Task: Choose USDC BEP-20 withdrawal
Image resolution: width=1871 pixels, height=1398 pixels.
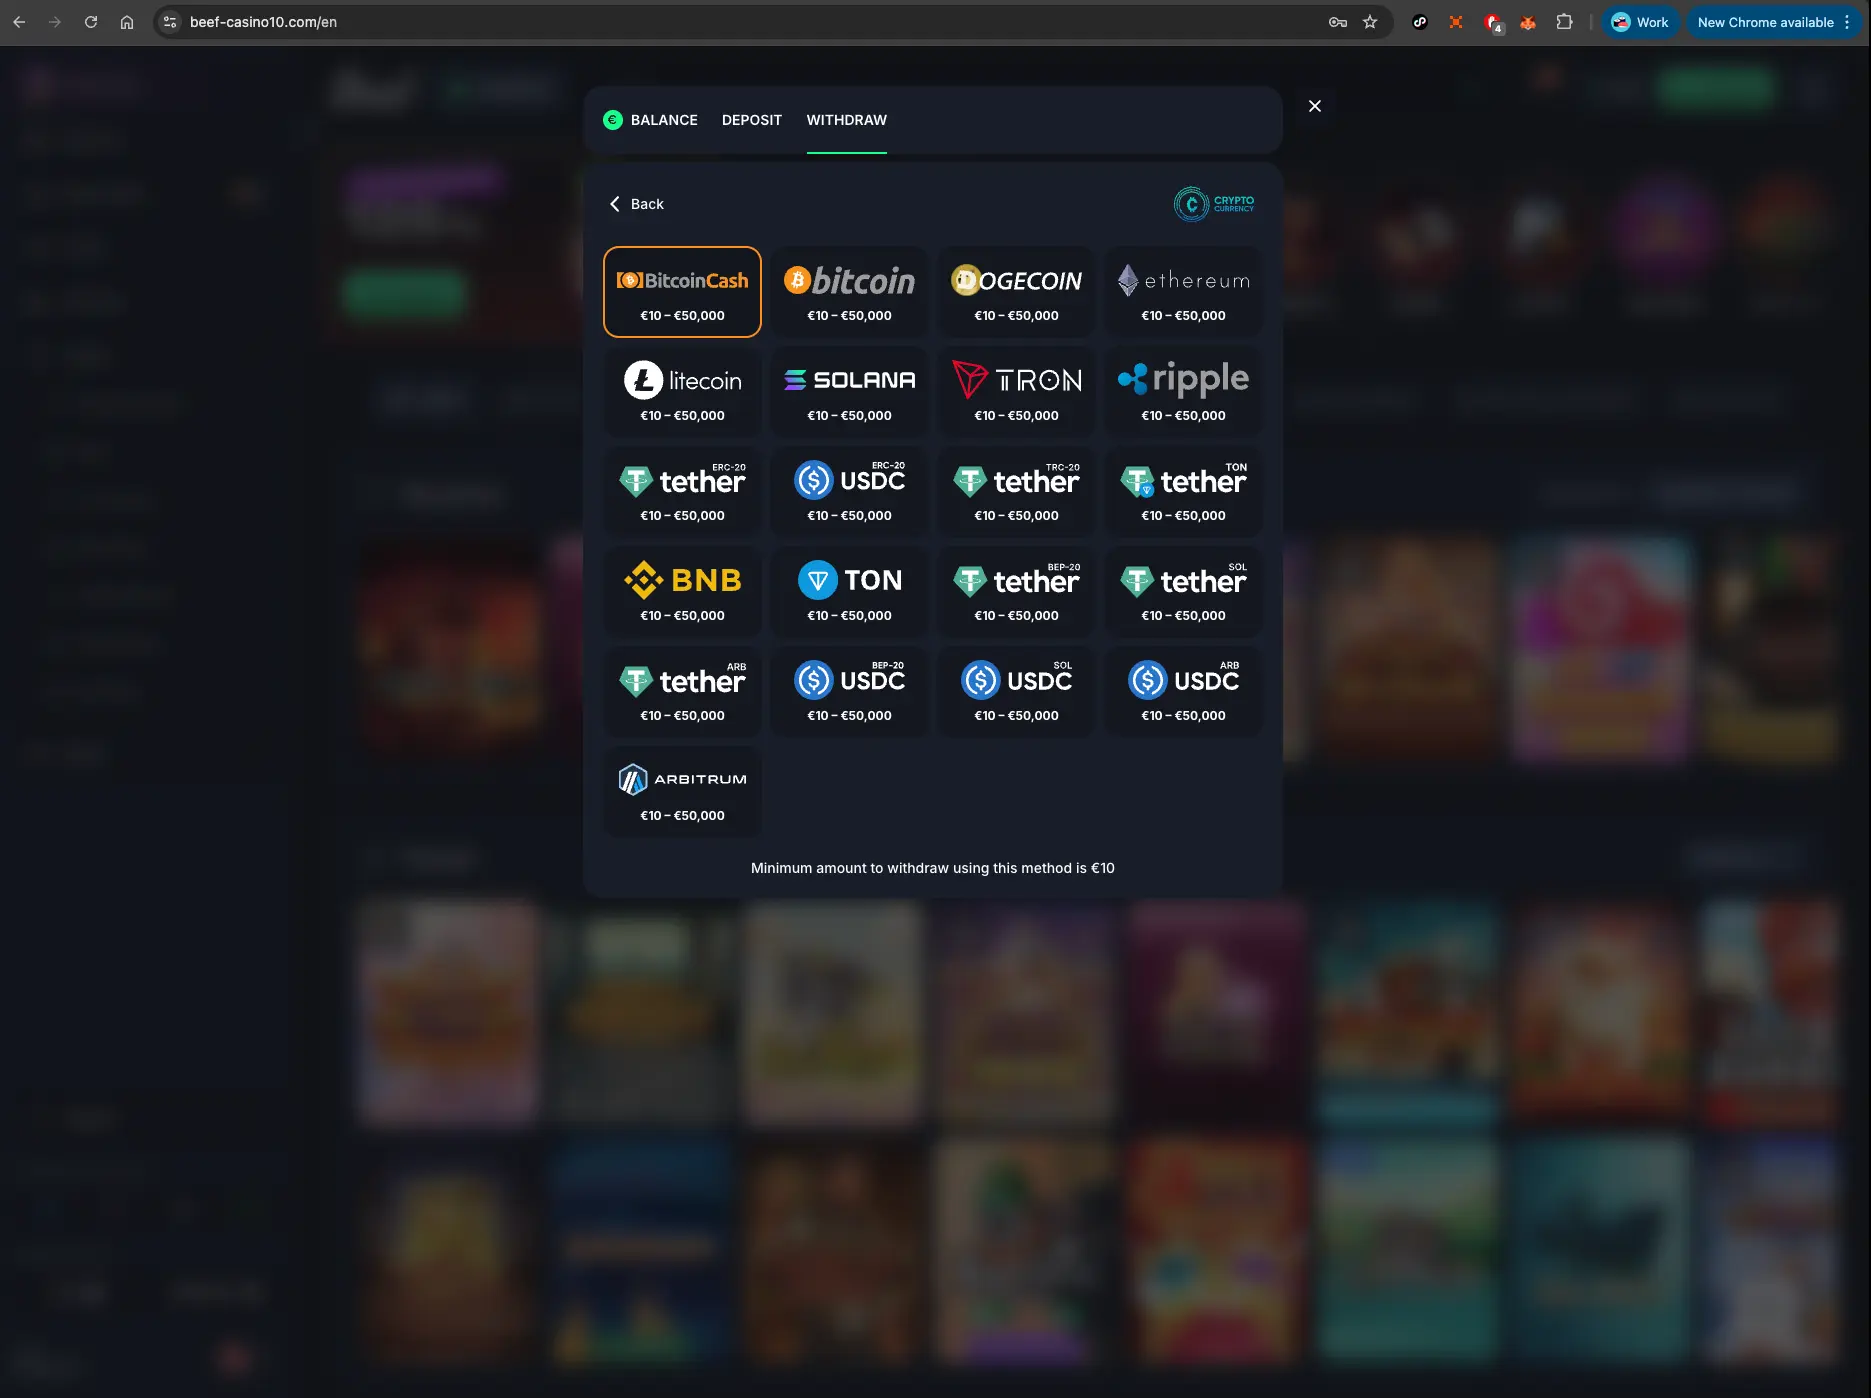Action: [x=849, y=692]
